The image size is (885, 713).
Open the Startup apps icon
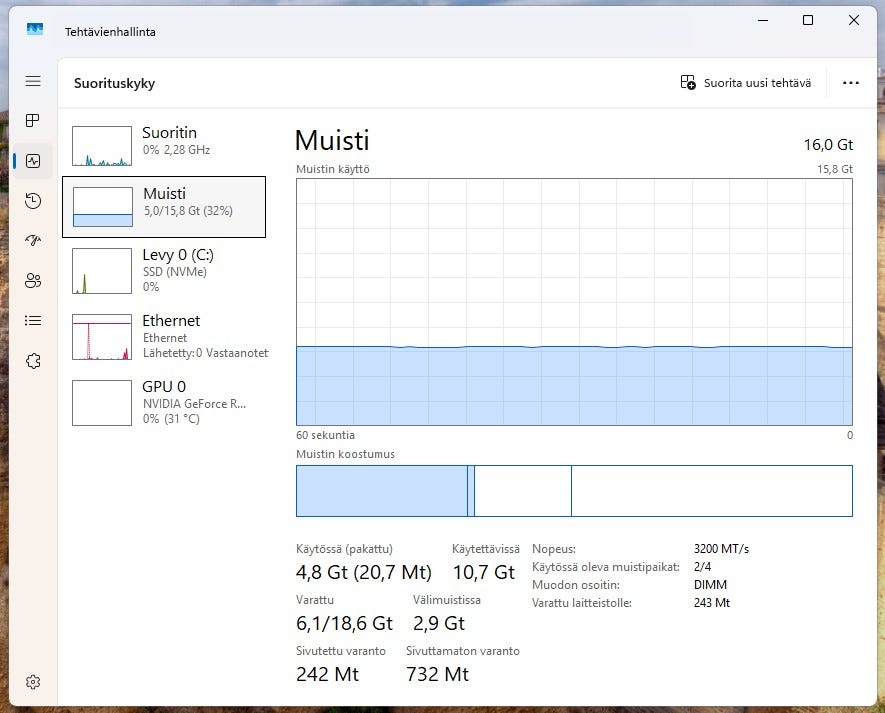33,240
